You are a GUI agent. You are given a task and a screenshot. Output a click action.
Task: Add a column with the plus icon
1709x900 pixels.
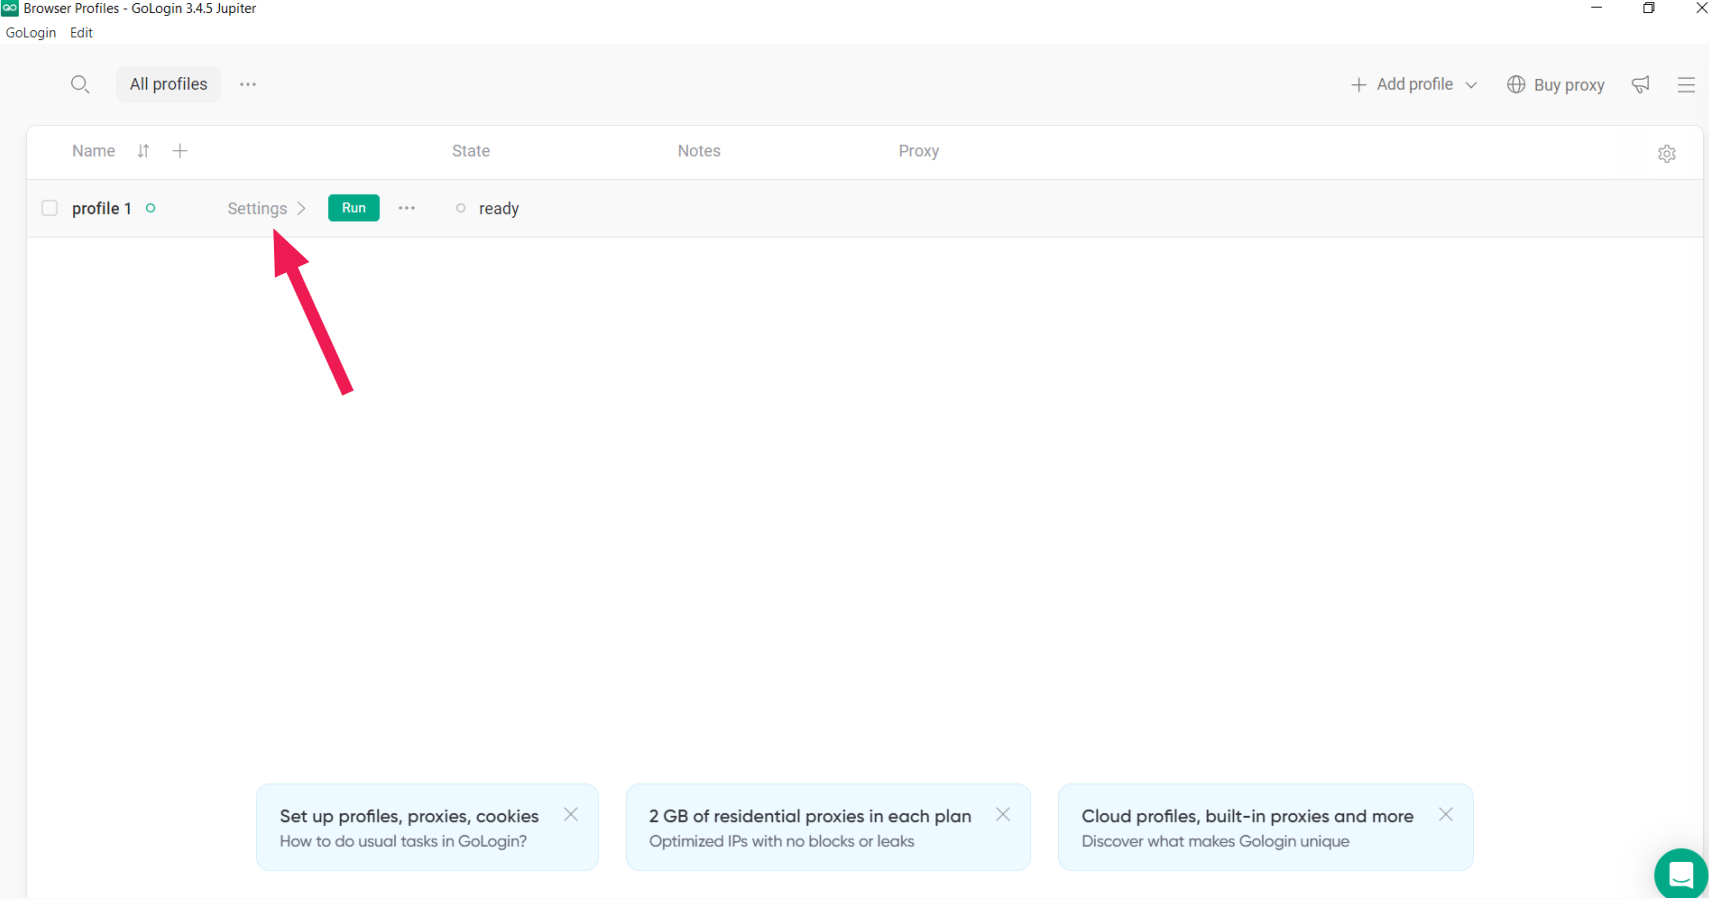[180, 151]
